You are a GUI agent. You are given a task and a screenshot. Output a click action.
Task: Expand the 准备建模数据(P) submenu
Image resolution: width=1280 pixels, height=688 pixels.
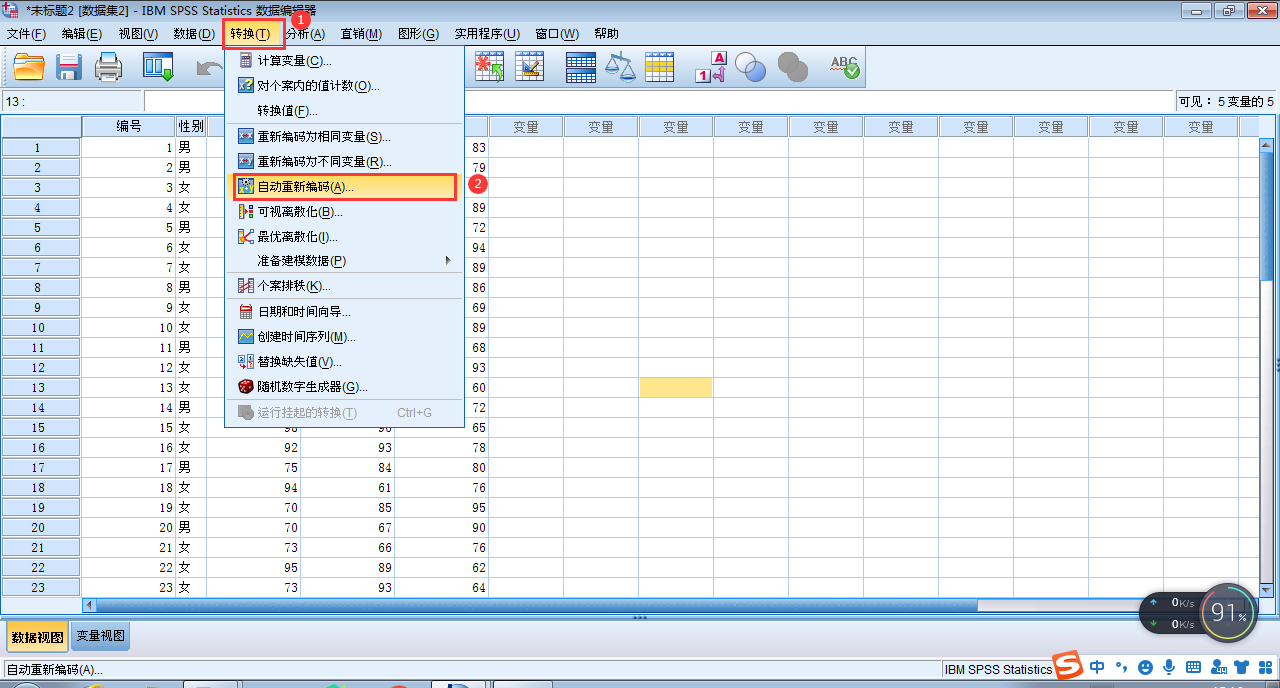click(x=344, y=261)
